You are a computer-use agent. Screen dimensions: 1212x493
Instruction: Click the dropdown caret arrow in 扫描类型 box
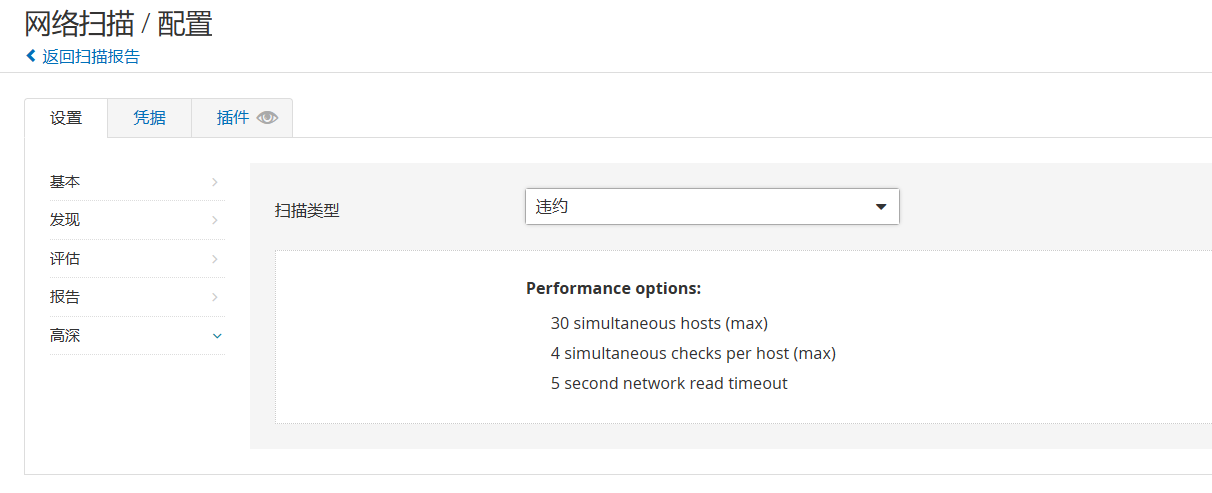(x=881, y=207)
